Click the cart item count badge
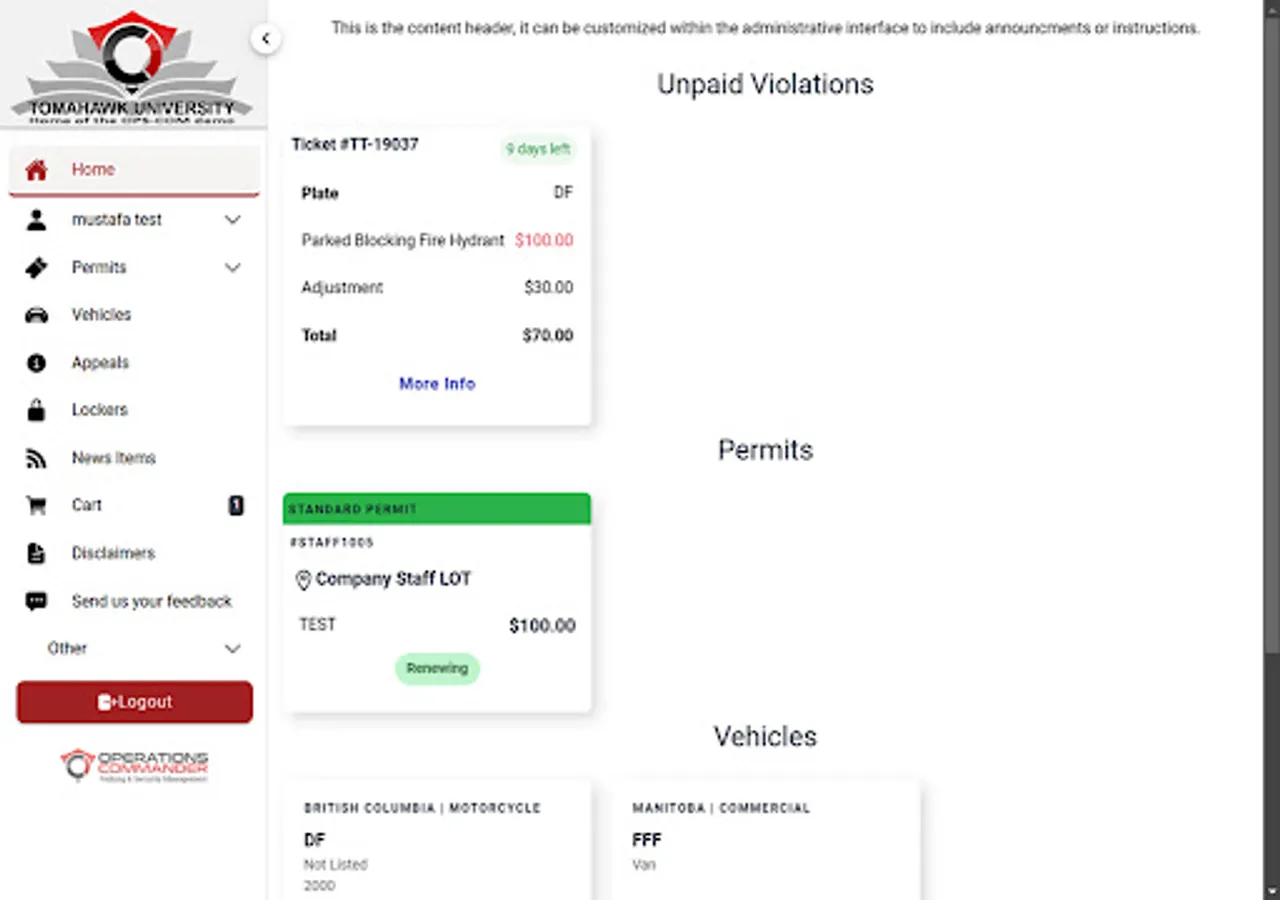The image size is (1280, 900). tap(236, 506)
